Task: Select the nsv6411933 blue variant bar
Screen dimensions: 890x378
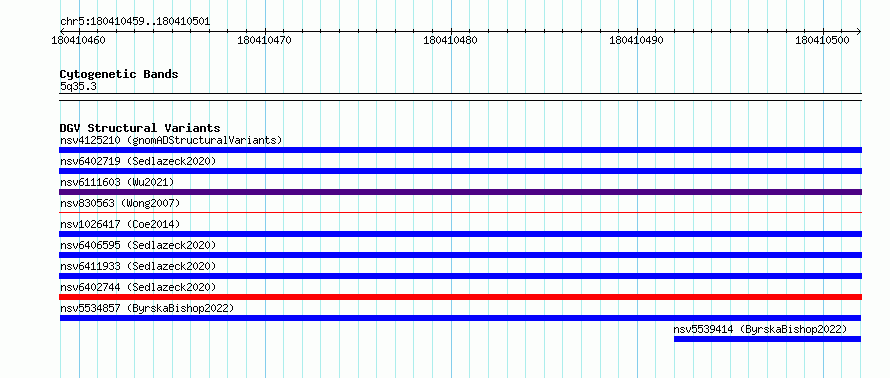Action: [460, 276]
